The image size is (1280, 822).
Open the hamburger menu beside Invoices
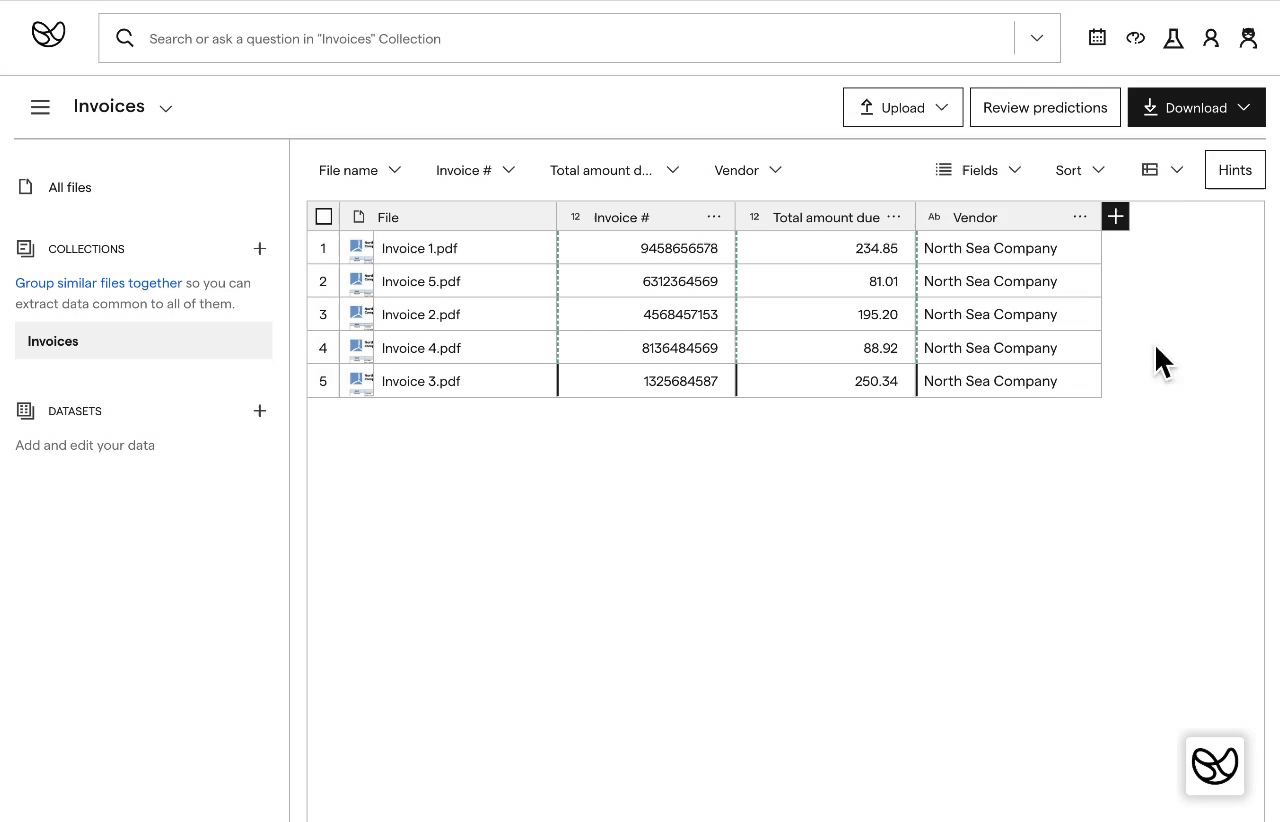tap(40, 107)
